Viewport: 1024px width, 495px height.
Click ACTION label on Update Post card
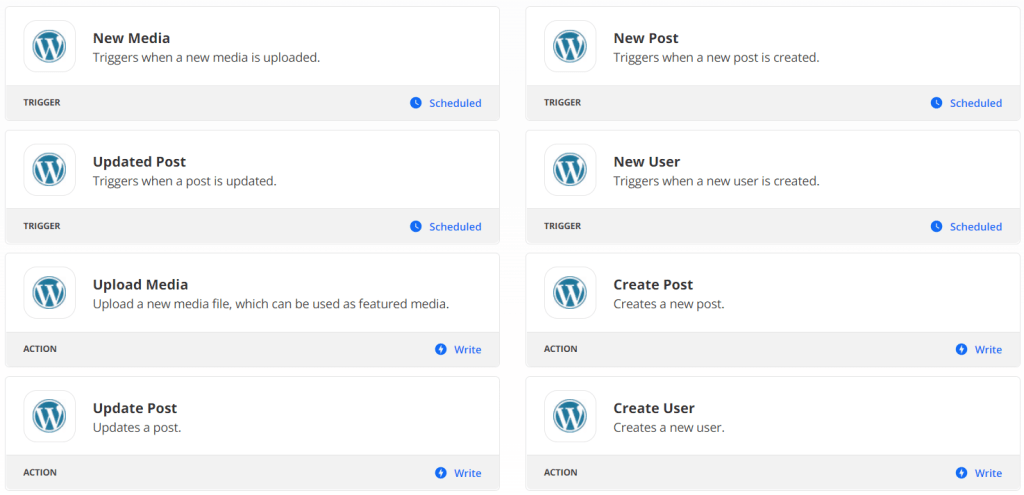[40, 472]
